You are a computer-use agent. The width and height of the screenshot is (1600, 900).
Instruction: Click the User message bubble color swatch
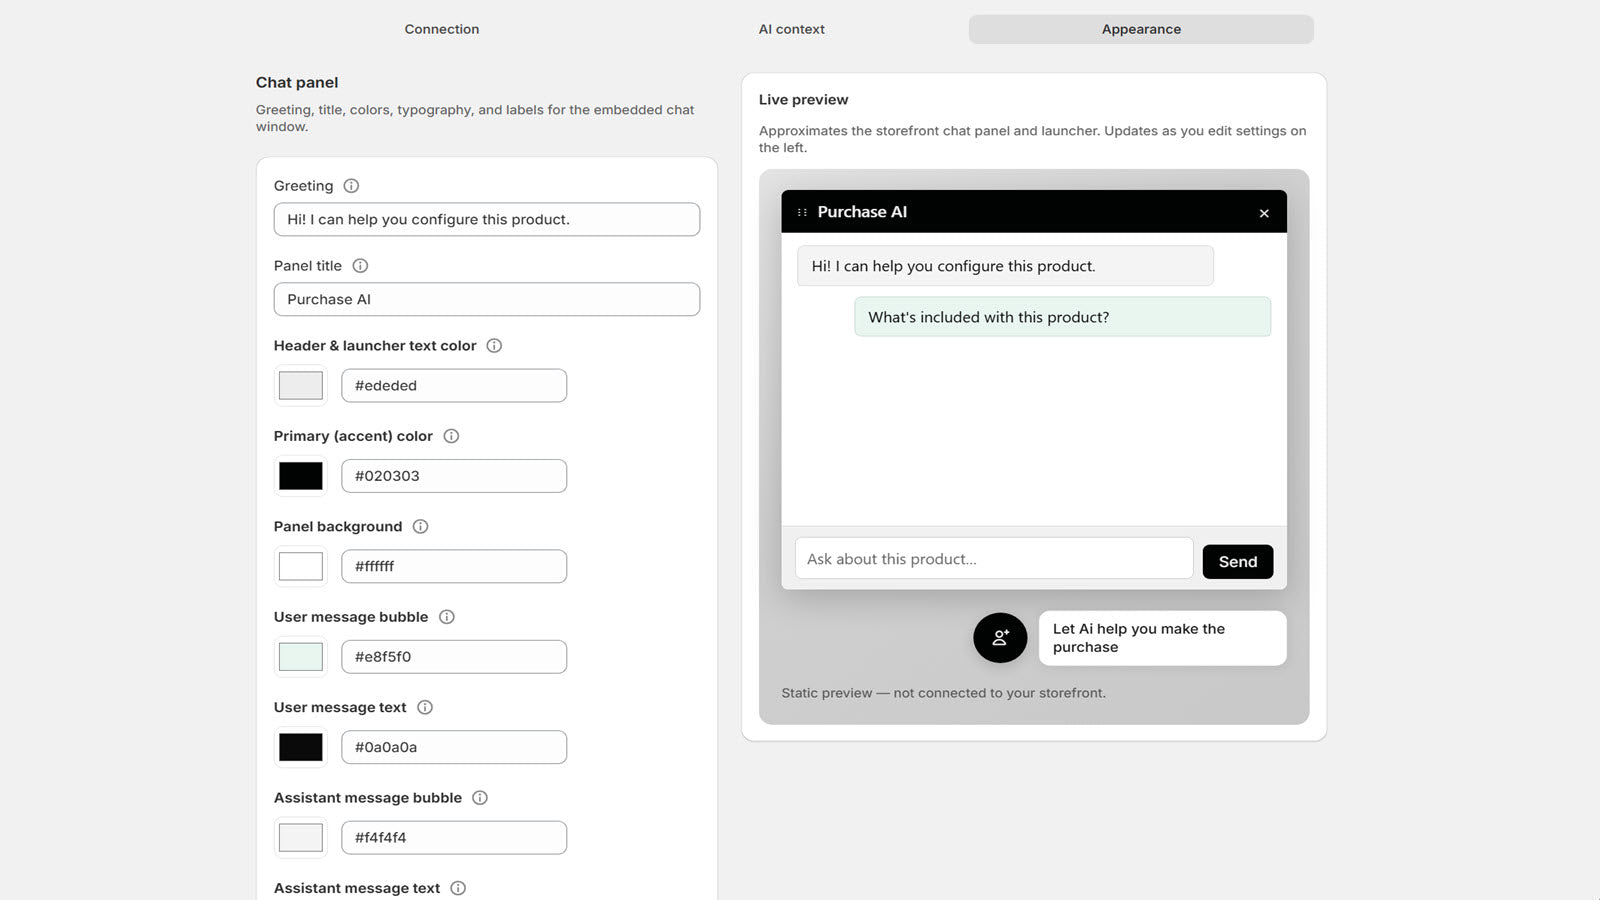[x=300, y=656]
